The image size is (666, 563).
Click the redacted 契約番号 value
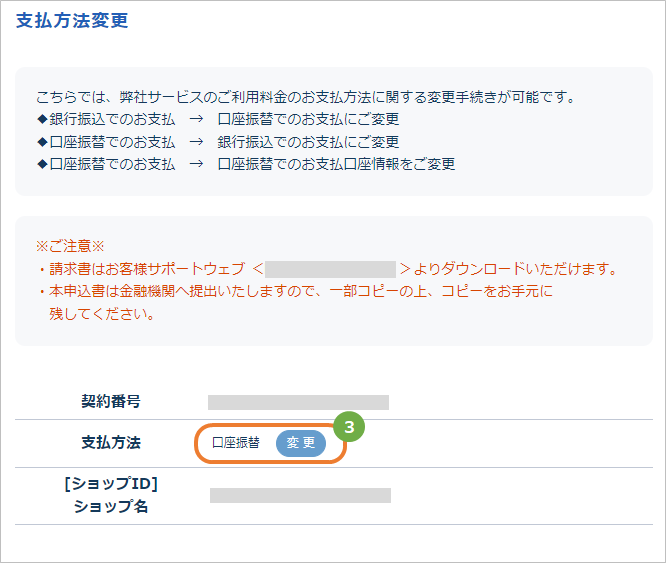[298, 402]
